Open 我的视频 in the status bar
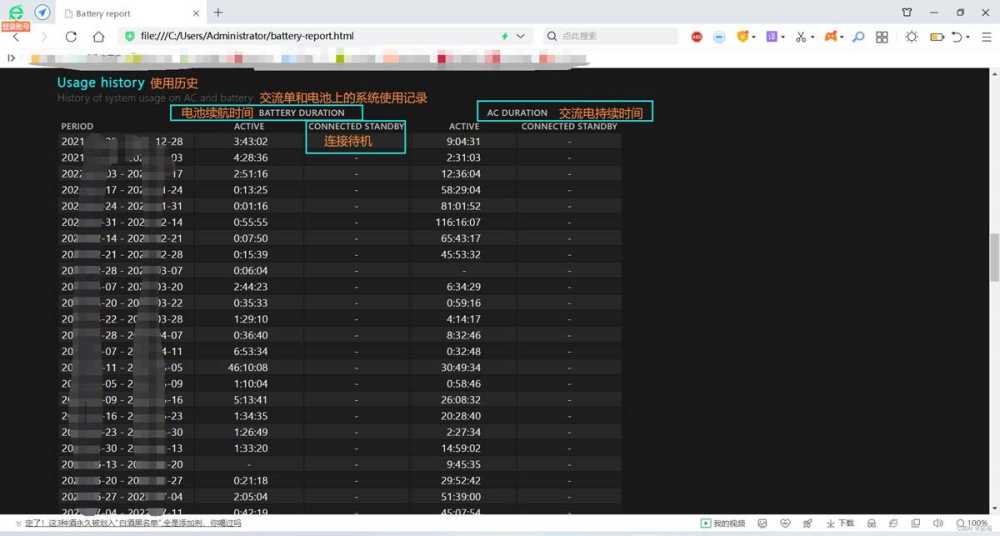The height and width of the screenshot is (536, 1000). click(x=723, y=523)
